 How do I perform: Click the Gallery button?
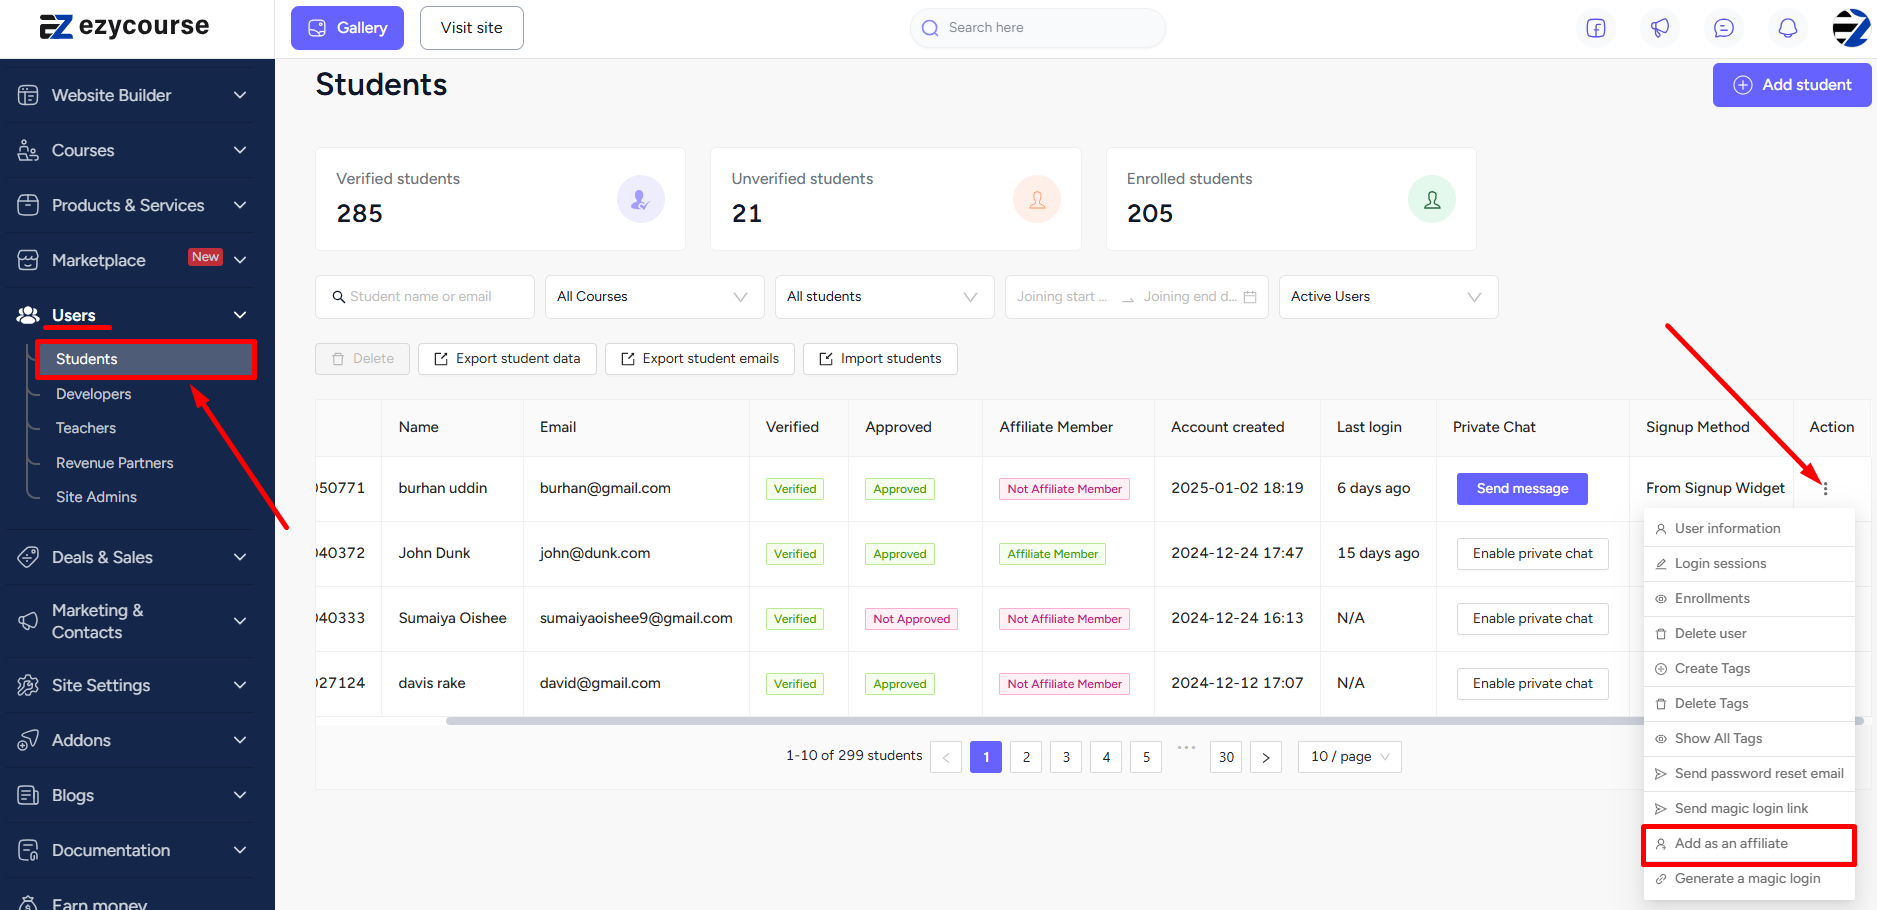(x=347, y=28)
